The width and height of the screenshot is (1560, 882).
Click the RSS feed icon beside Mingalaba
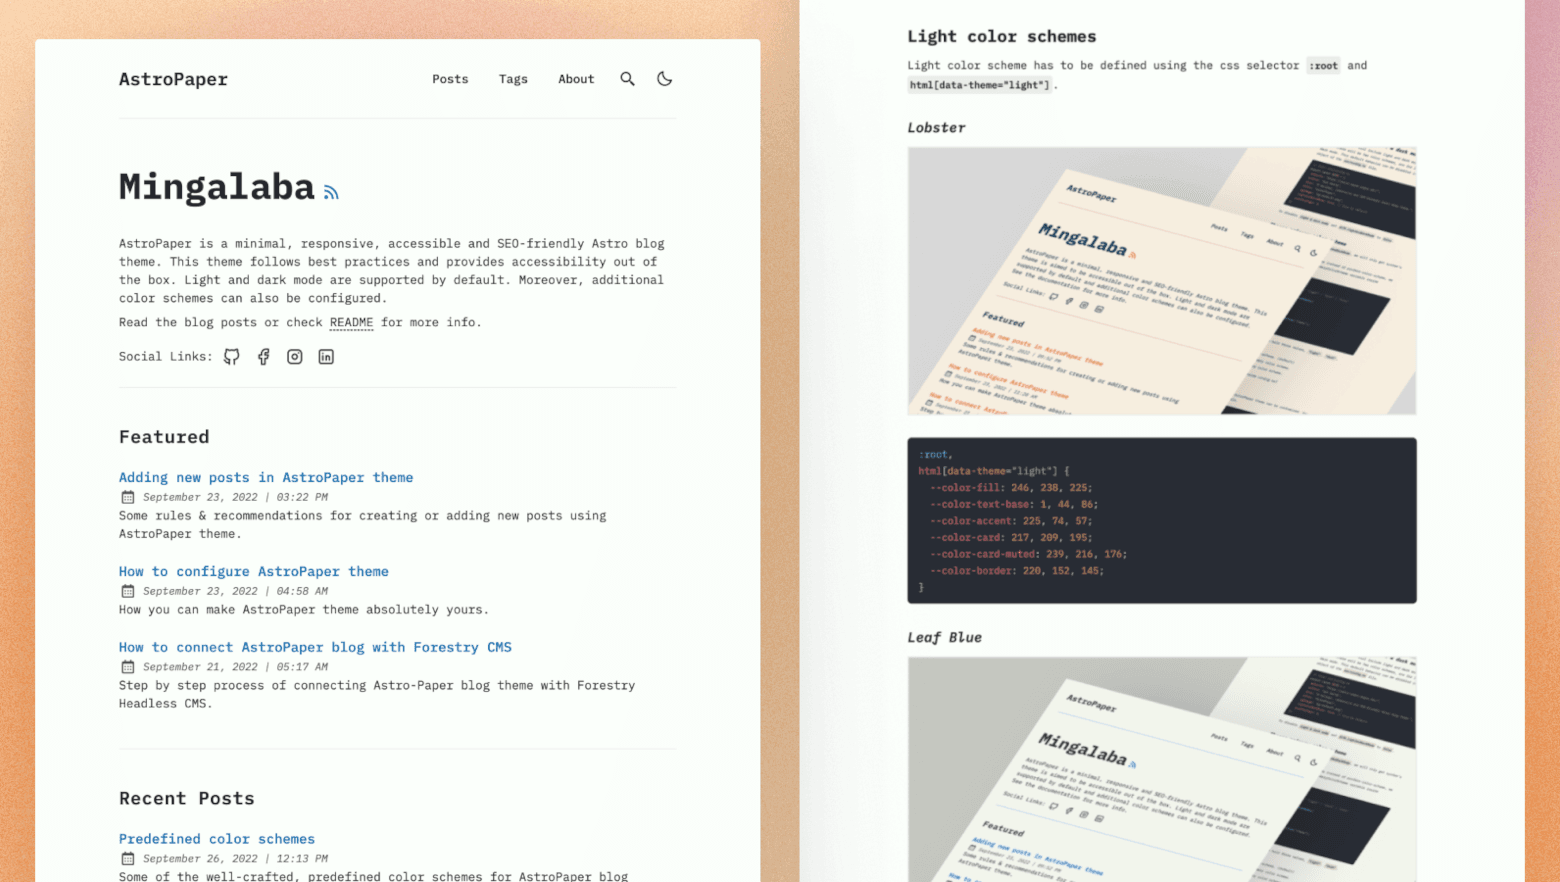point(331,192)
